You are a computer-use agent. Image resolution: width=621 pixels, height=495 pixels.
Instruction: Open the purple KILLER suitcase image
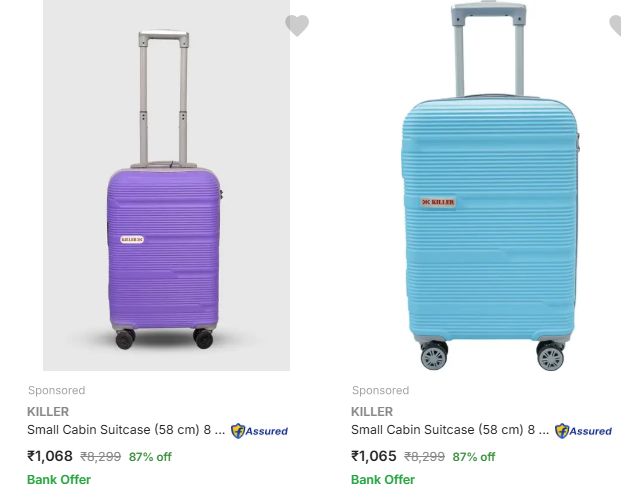pyautogui.click(x=166, y=185)
